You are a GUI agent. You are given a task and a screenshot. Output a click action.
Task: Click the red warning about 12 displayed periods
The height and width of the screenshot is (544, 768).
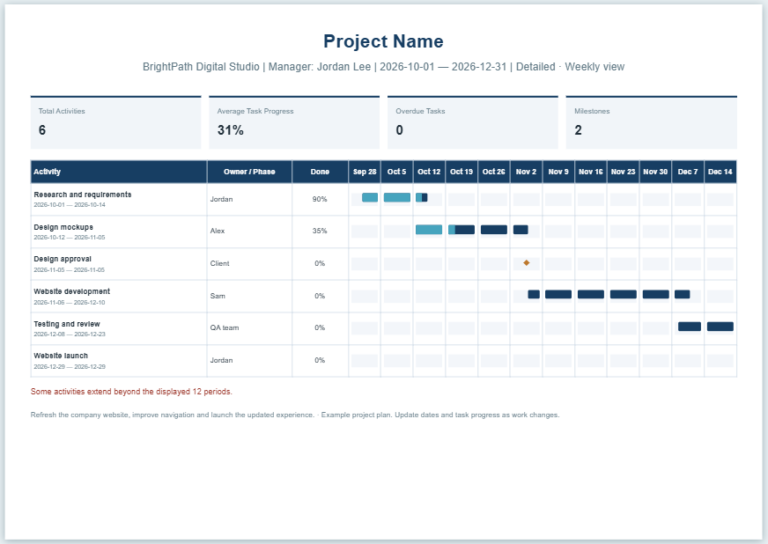click(x=131, y=392)
